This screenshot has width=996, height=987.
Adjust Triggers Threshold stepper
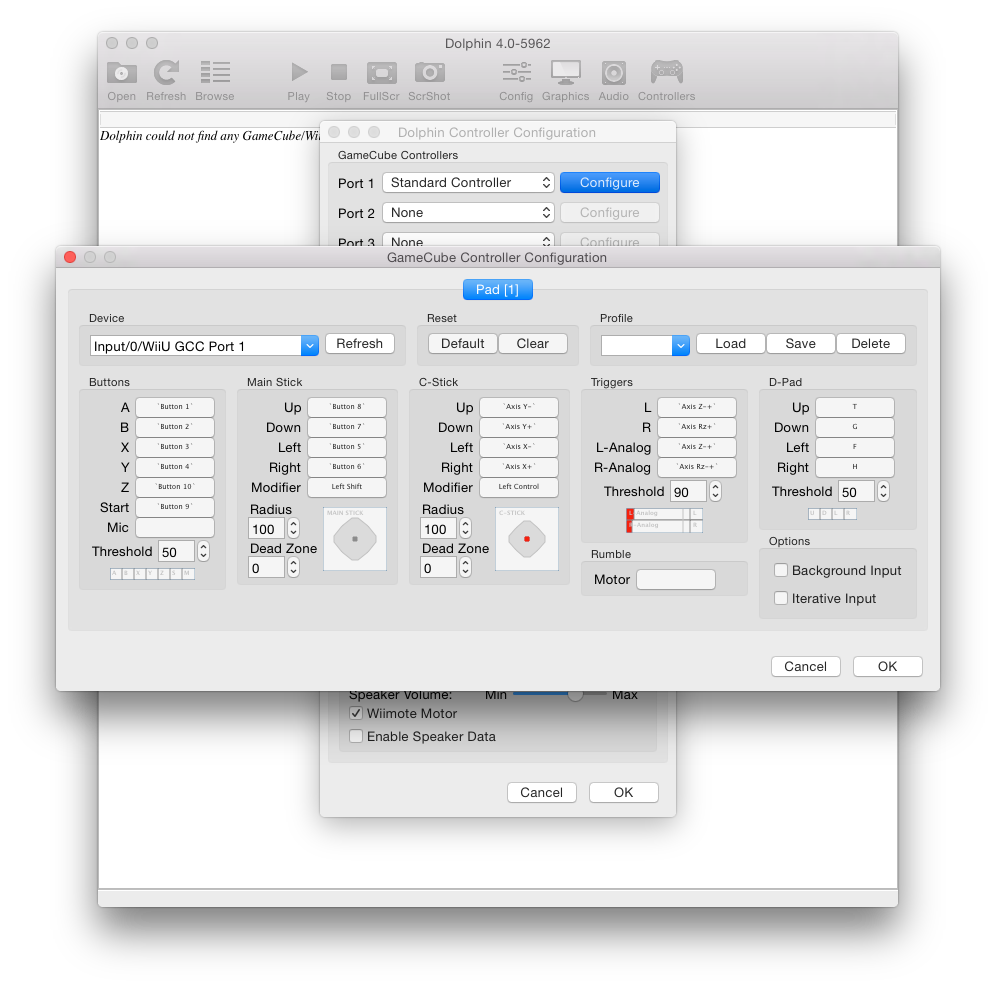(x=715, y=492)
